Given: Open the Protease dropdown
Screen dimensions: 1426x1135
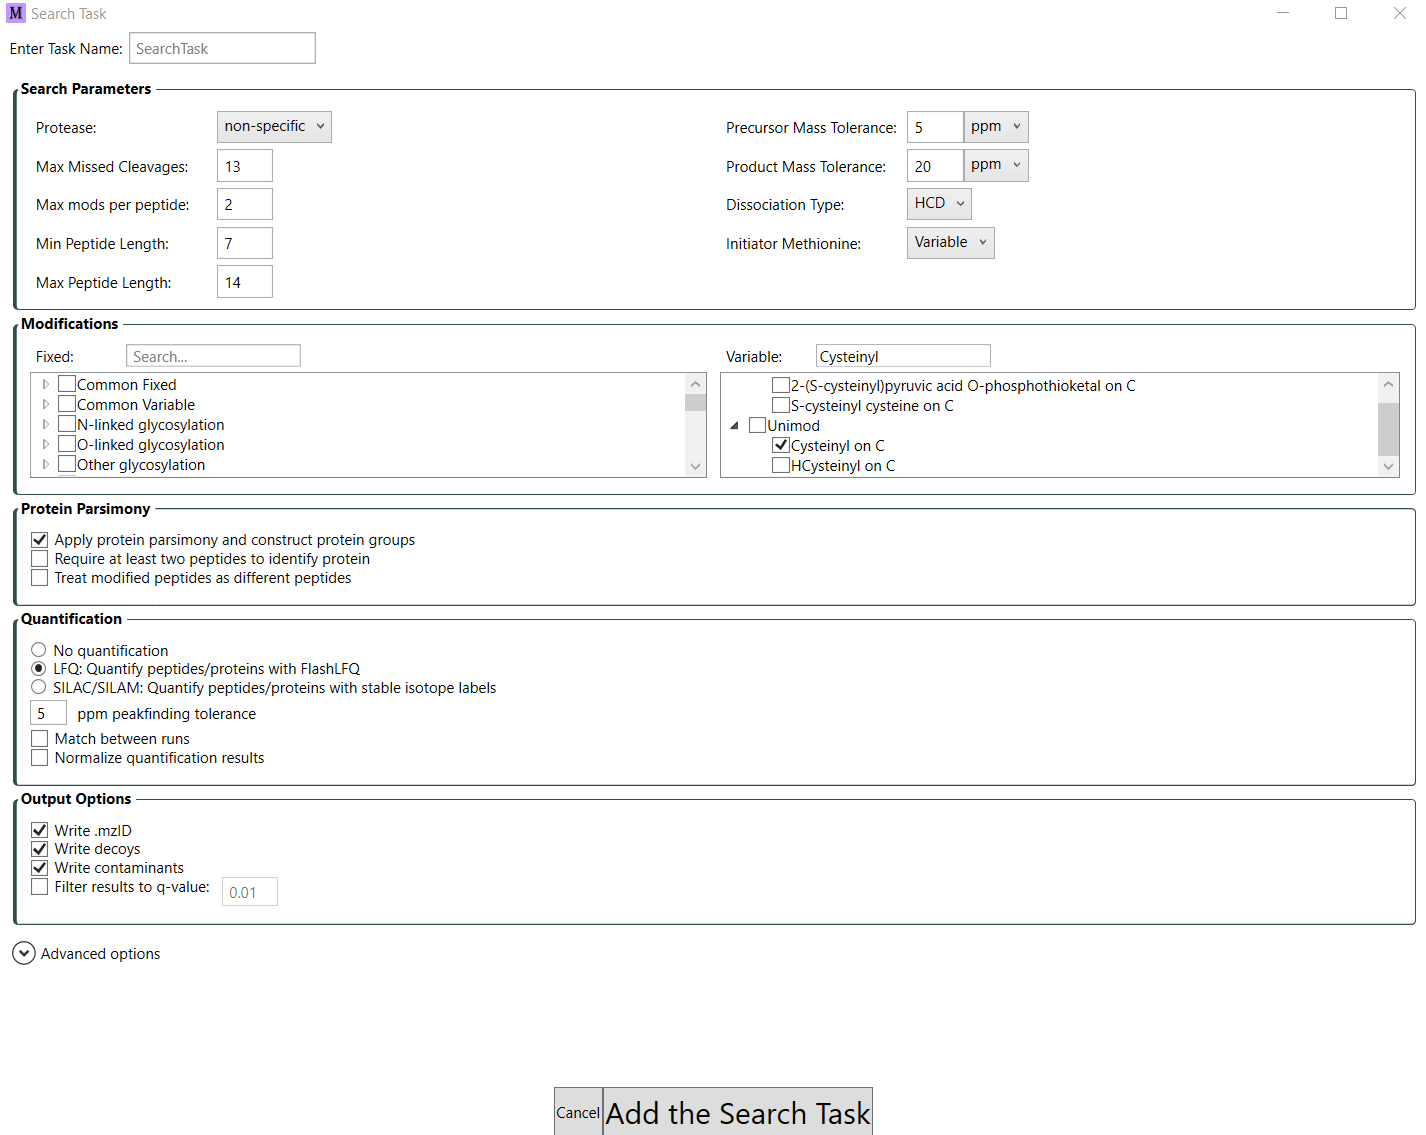Looking at the screenshot, I should [273, 126].
